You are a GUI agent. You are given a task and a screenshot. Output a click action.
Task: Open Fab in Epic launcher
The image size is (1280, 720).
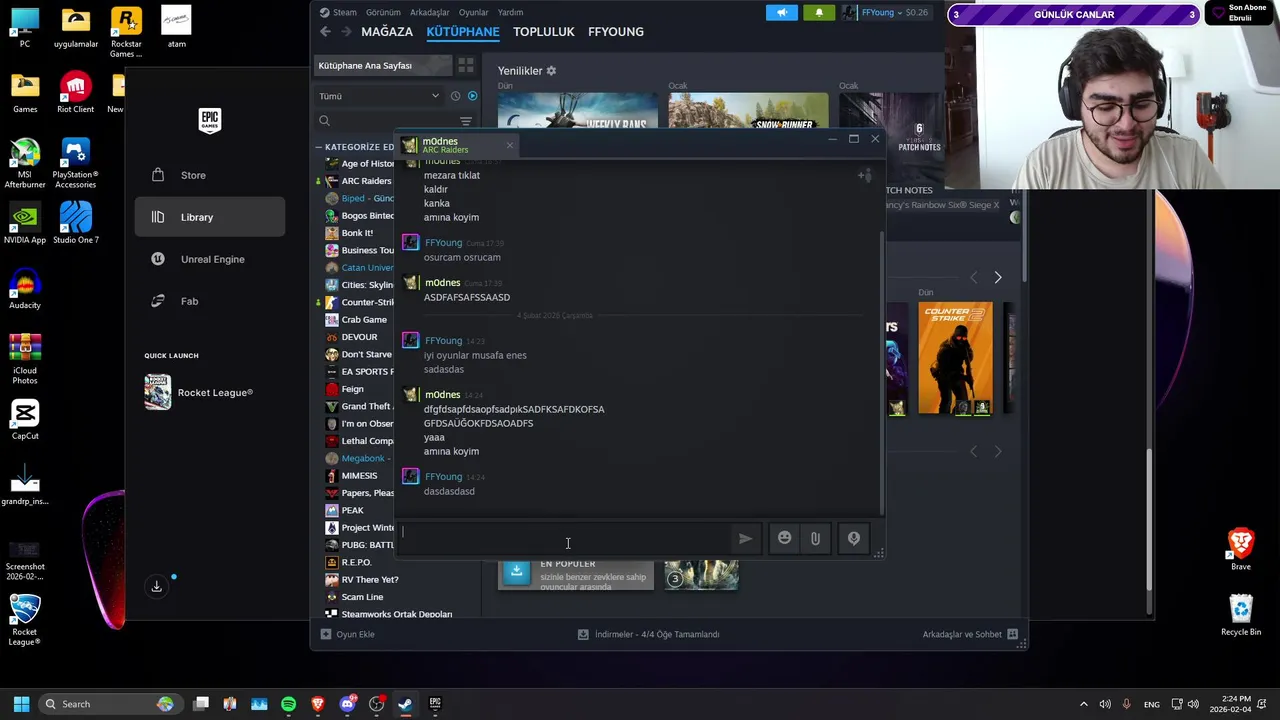(x=210, y=301)
